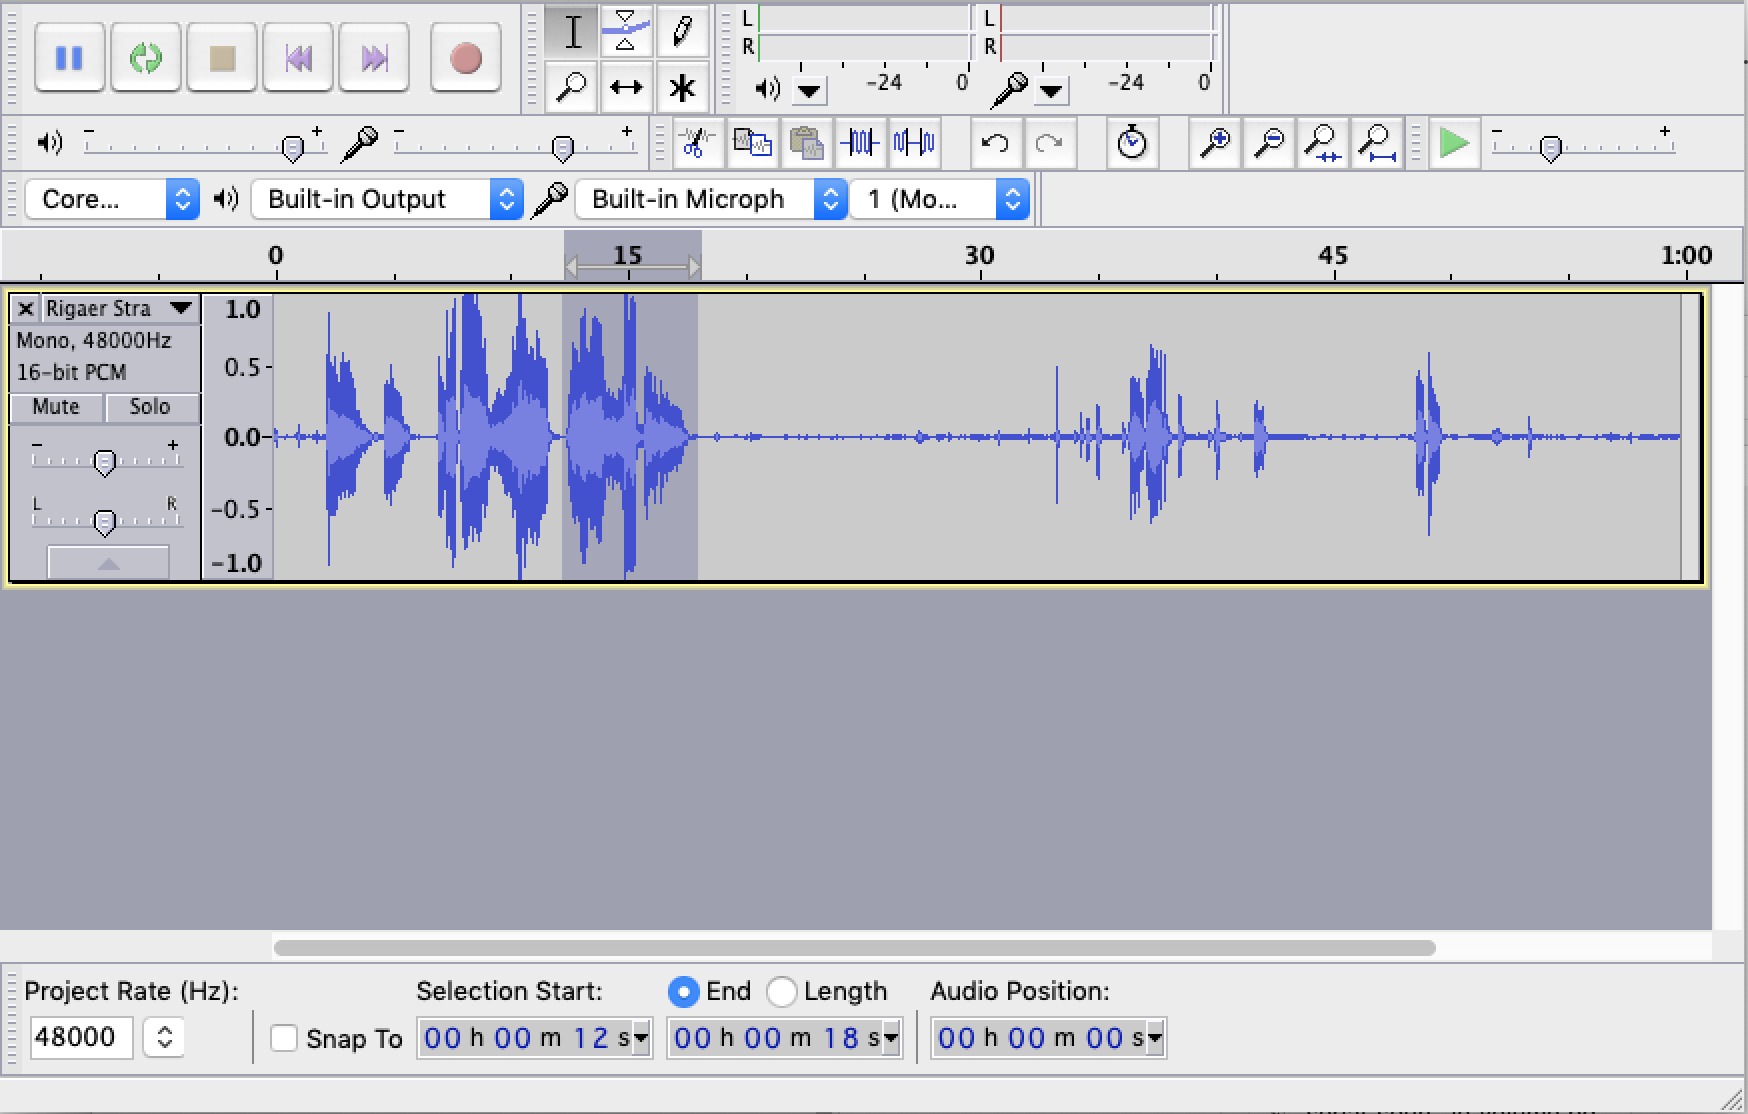Silence the selected audio

click(914, 143)
